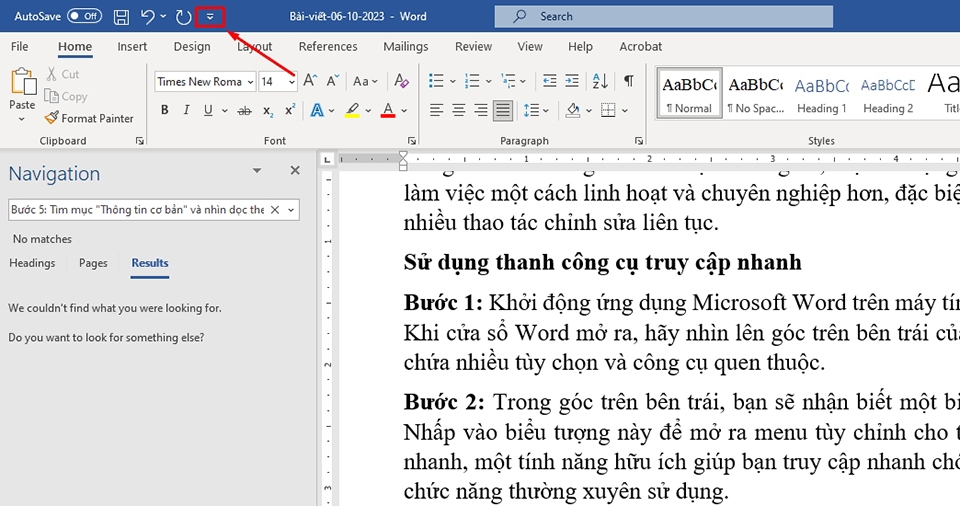Decrease font size with shrink icon

pyautogui.click(x=332, y=81)
